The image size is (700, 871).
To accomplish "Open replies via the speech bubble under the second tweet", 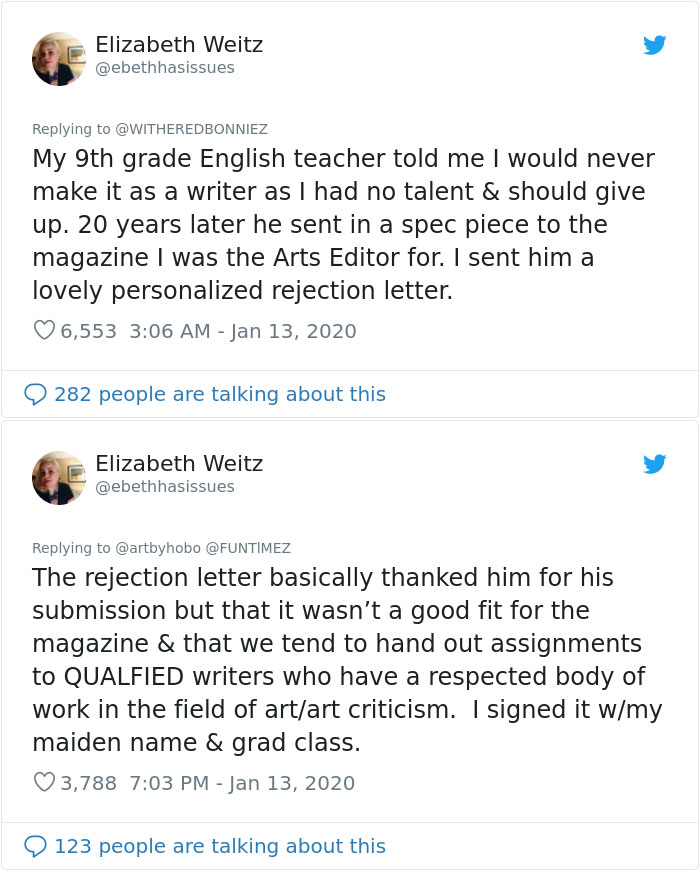I will [x=34, y=846].
